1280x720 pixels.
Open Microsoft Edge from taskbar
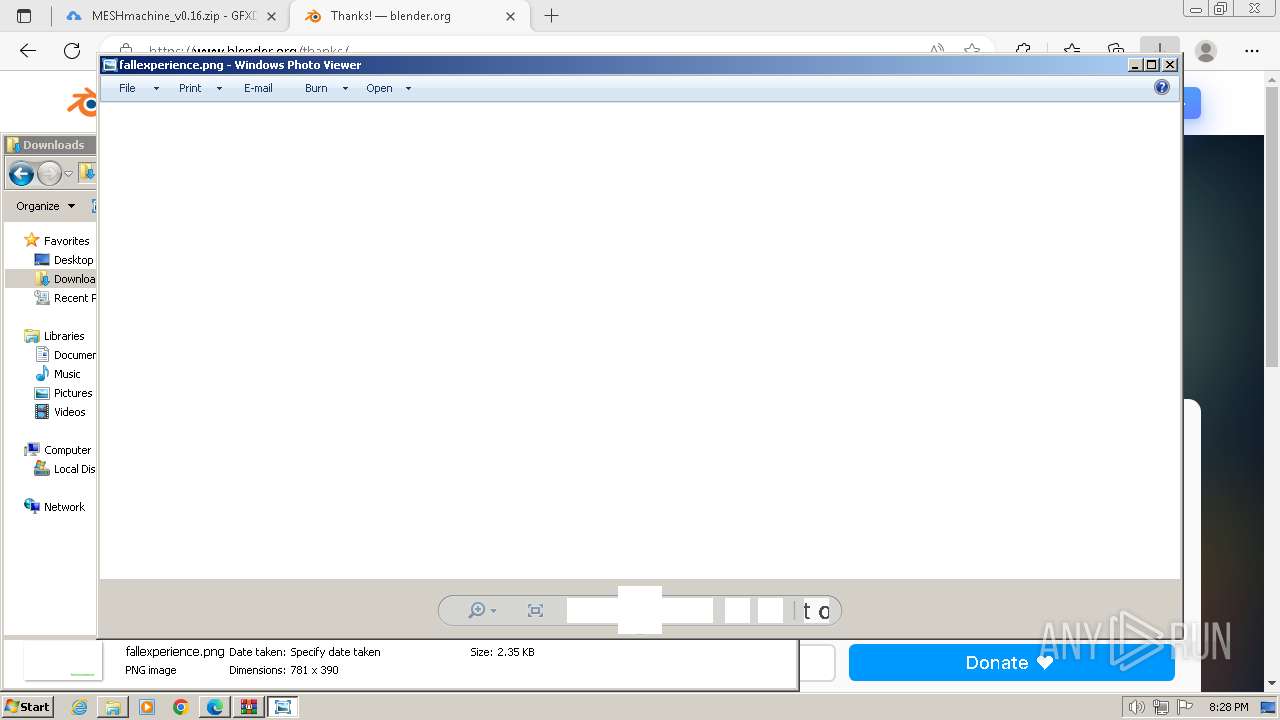[215, 707]
